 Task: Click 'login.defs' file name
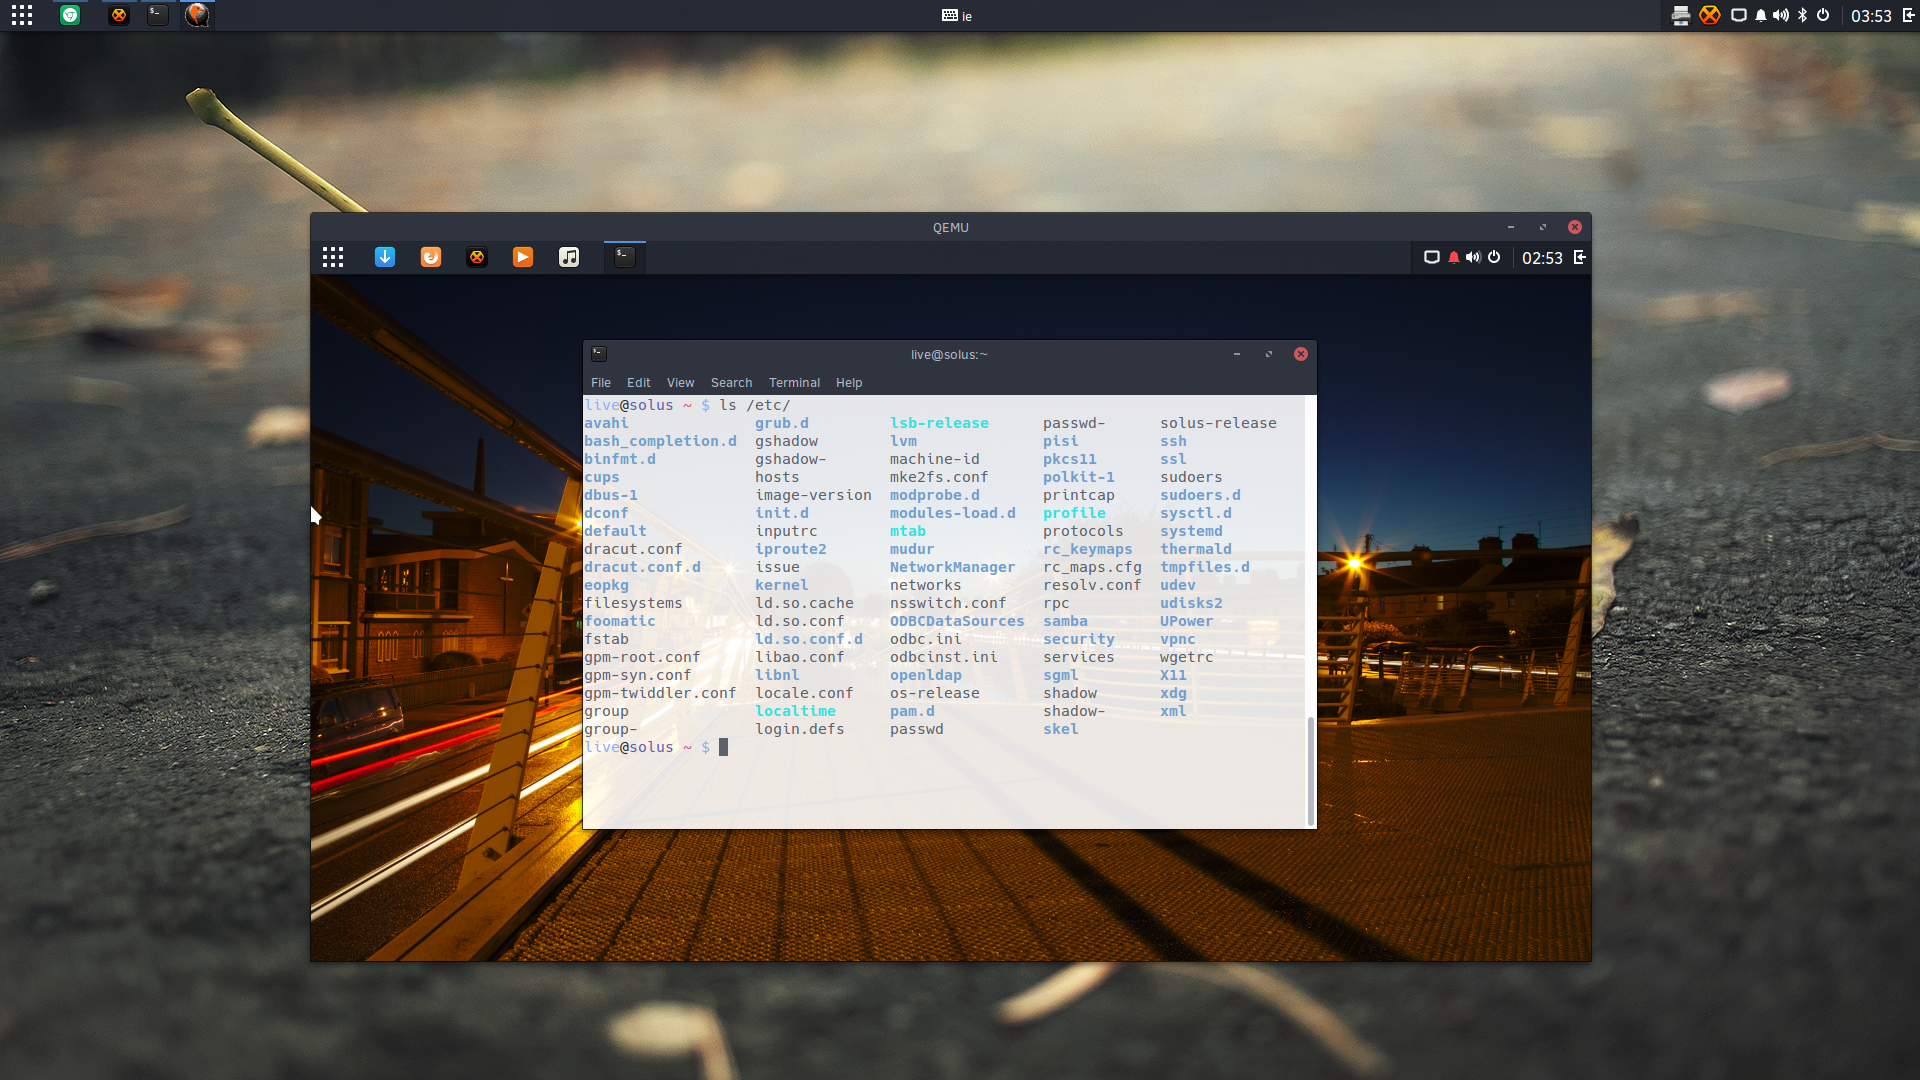click(x=800, y=729)
